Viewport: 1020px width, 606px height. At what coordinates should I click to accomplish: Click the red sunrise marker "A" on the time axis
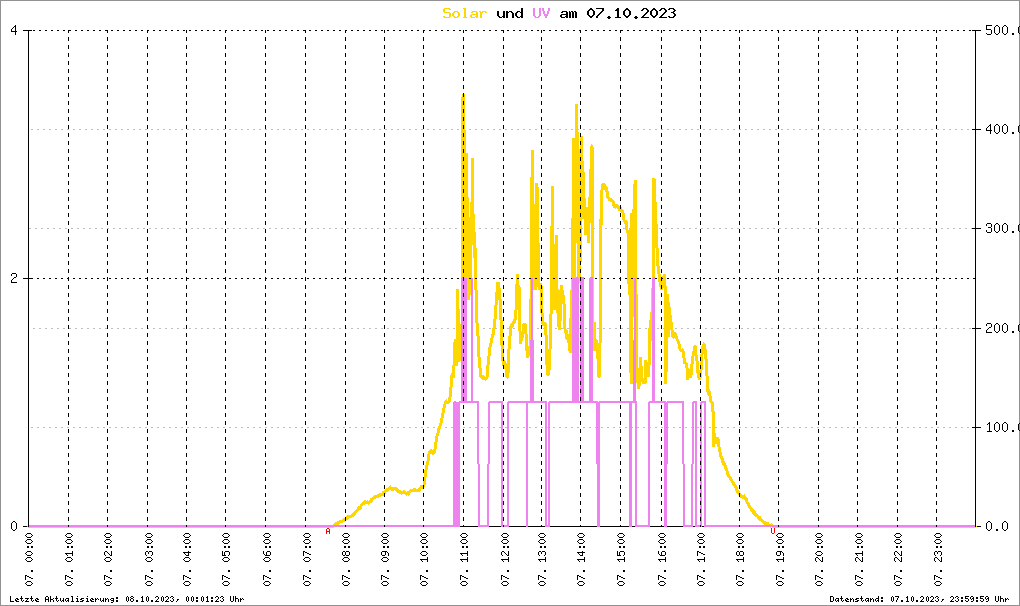[x=328, y=531]
